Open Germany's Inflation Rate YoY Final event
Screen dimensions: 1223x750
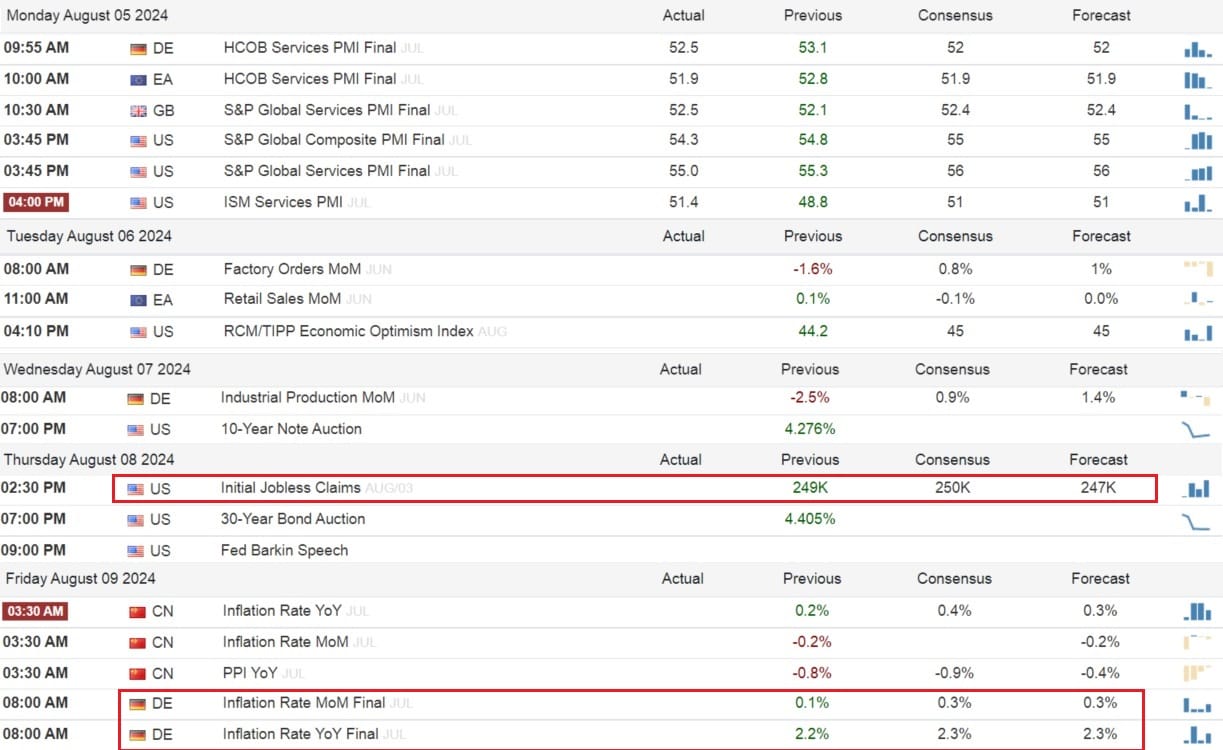tap(300, 734)
